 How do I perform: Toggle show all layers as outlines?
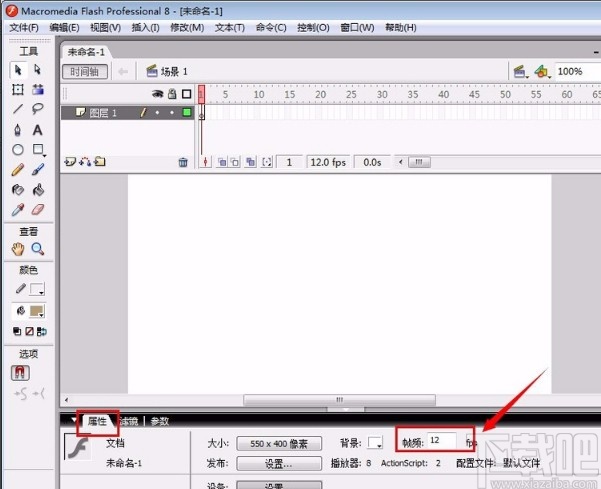(187, 94)
